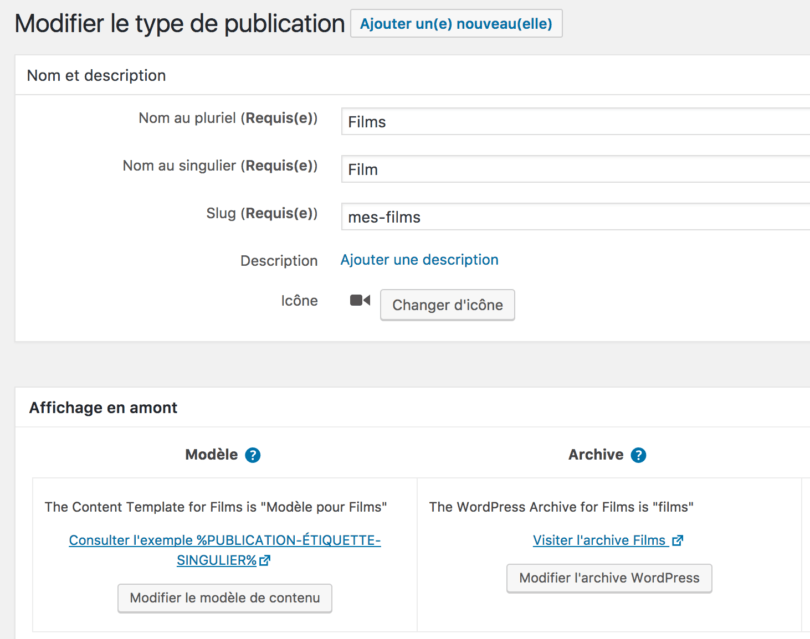Click the Changer d'icône button
This screenshot has height=639, width=810.
[x=447, y=305]
